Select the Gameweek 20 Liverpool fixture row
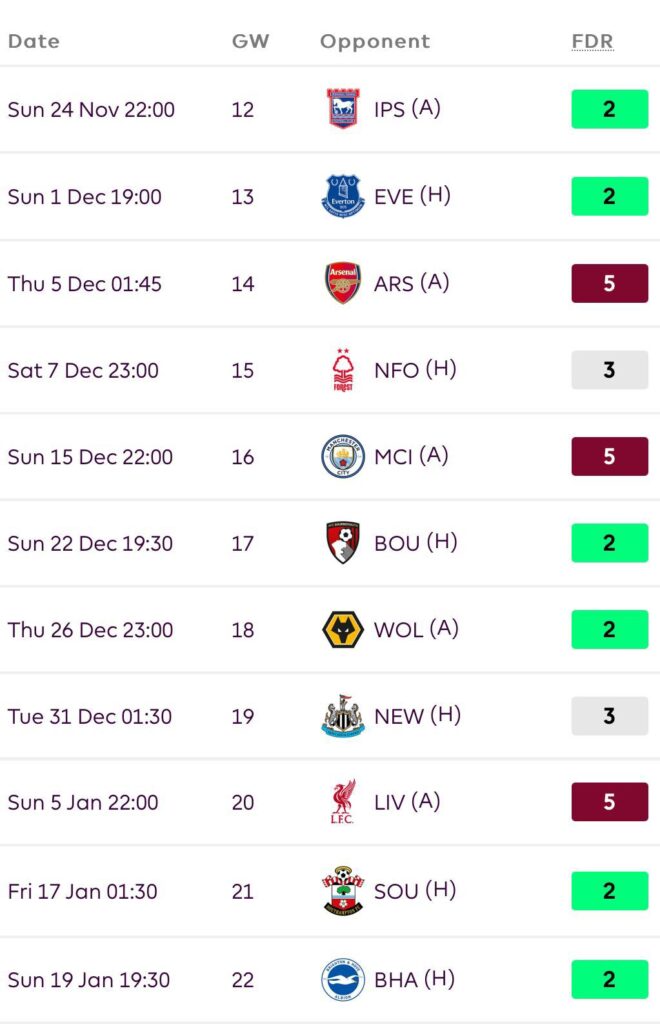Screen dimensions: 660x1024 [x=330, y=802]
